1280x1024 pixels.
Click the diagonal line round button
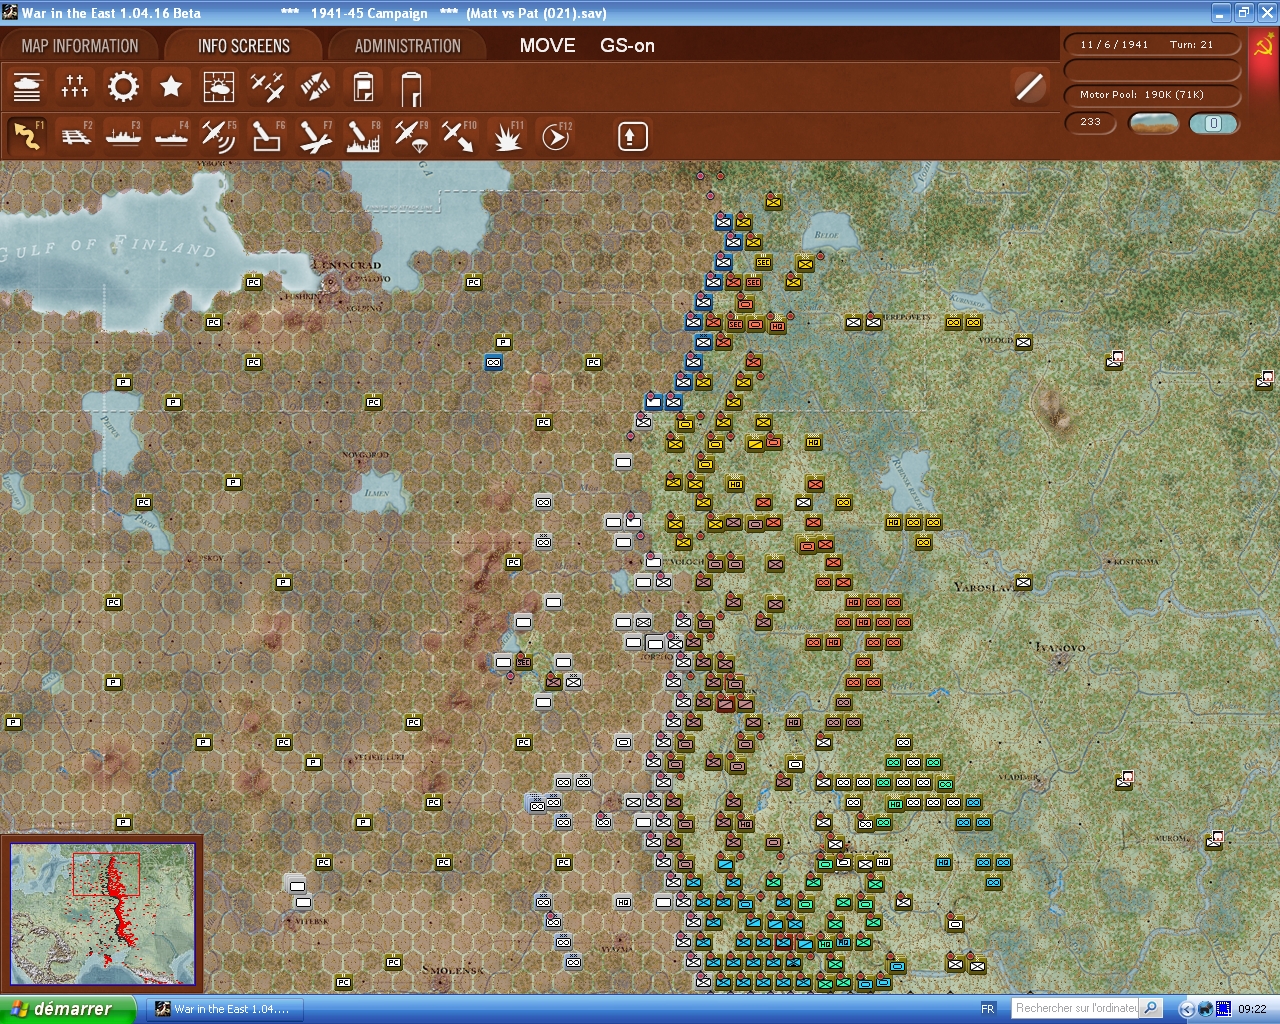pos(1029,87)
